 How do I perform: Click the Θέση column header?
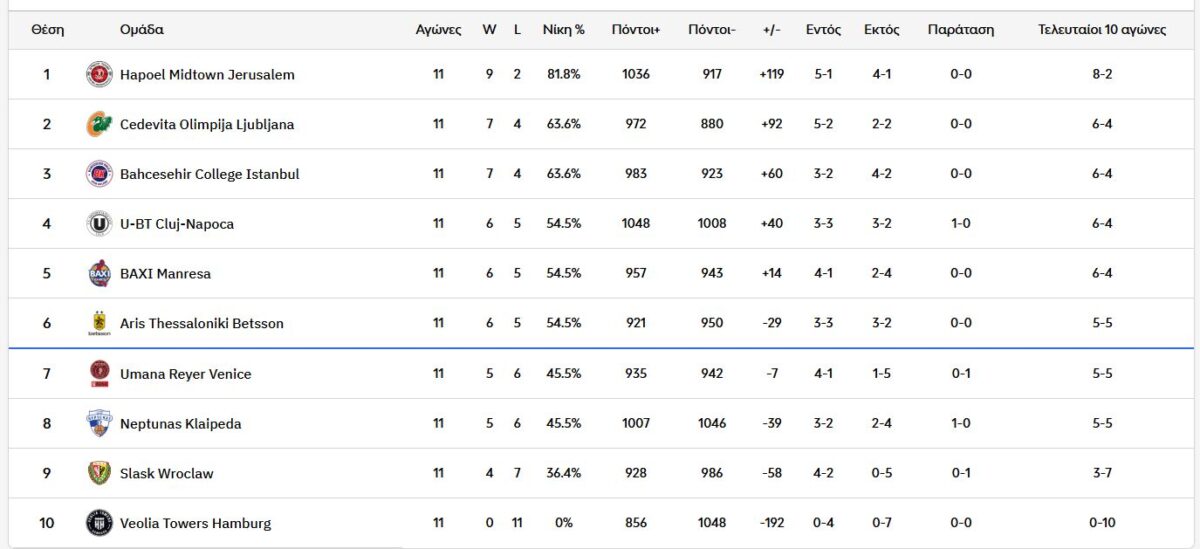click(x=47, y=30)
